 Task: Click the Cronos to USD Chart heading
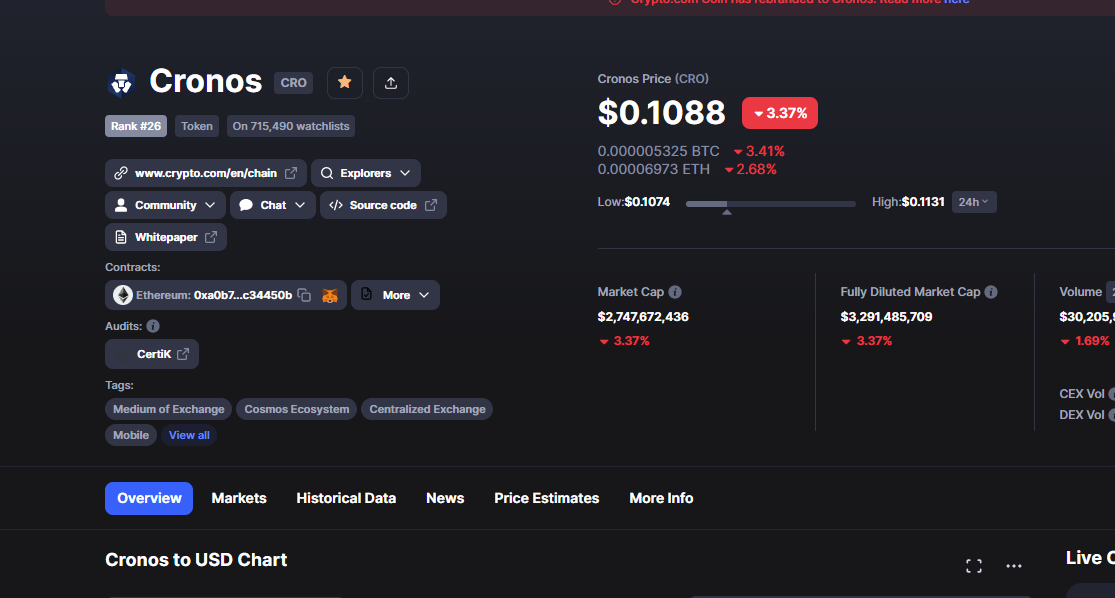(x=196, y=560)
